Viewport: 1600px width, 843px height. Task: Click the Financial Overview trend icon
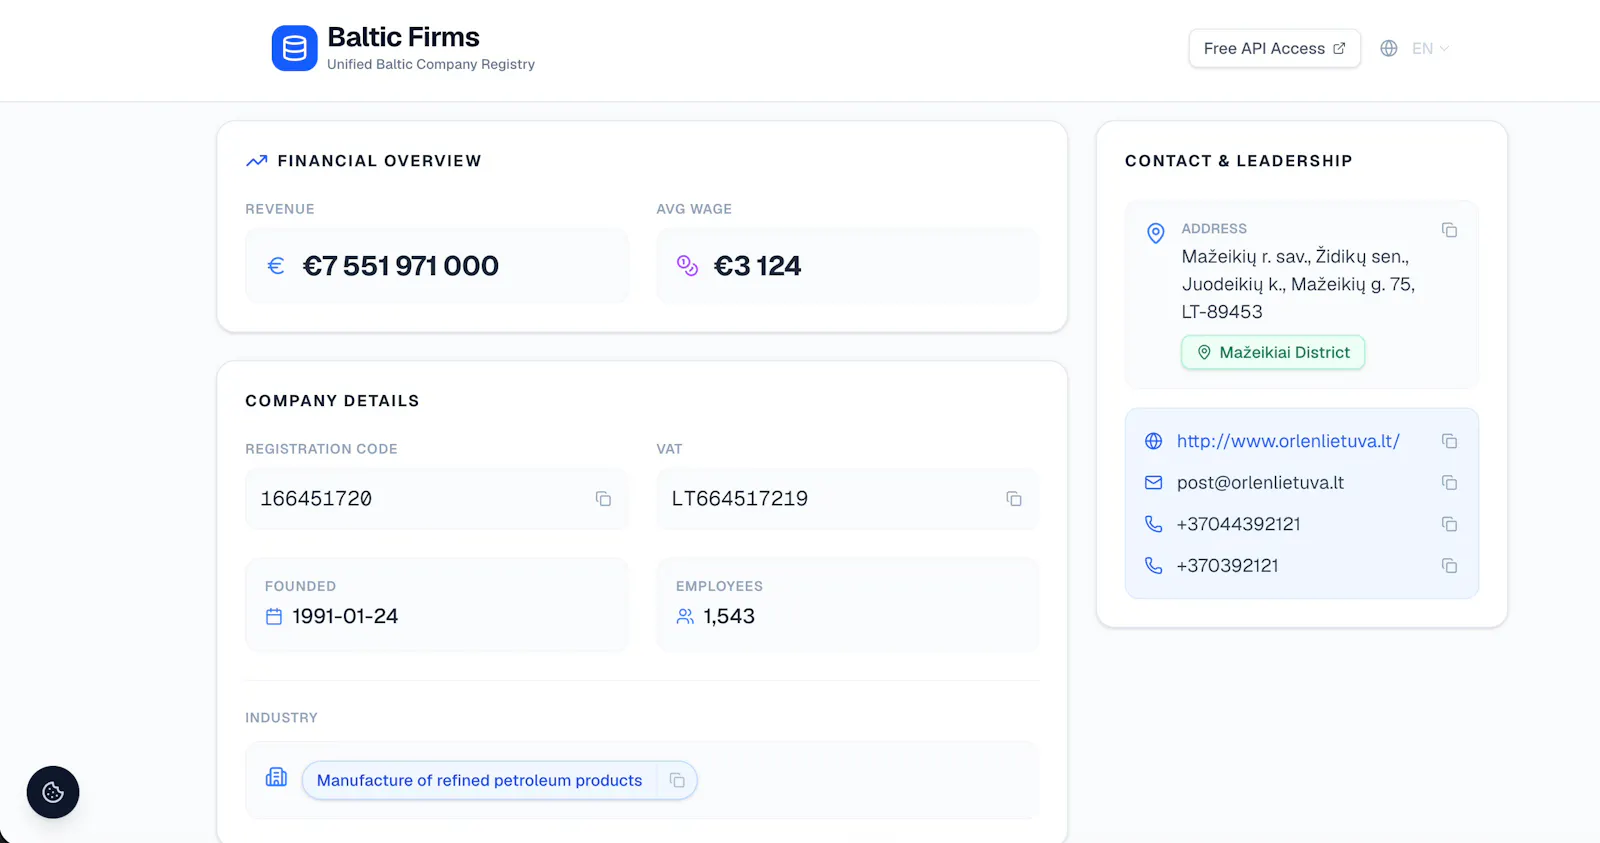coord(257,160)
